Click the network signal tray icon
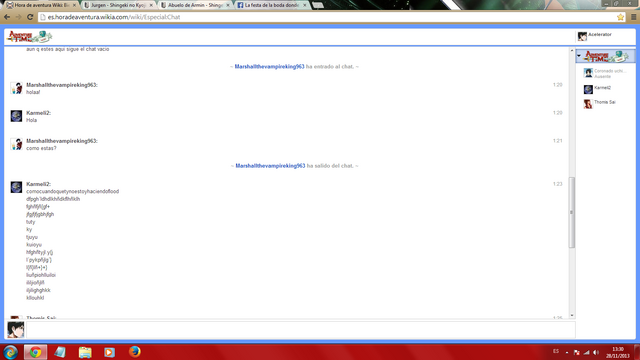This screenshot has width=640, height=360. point(587,352)
